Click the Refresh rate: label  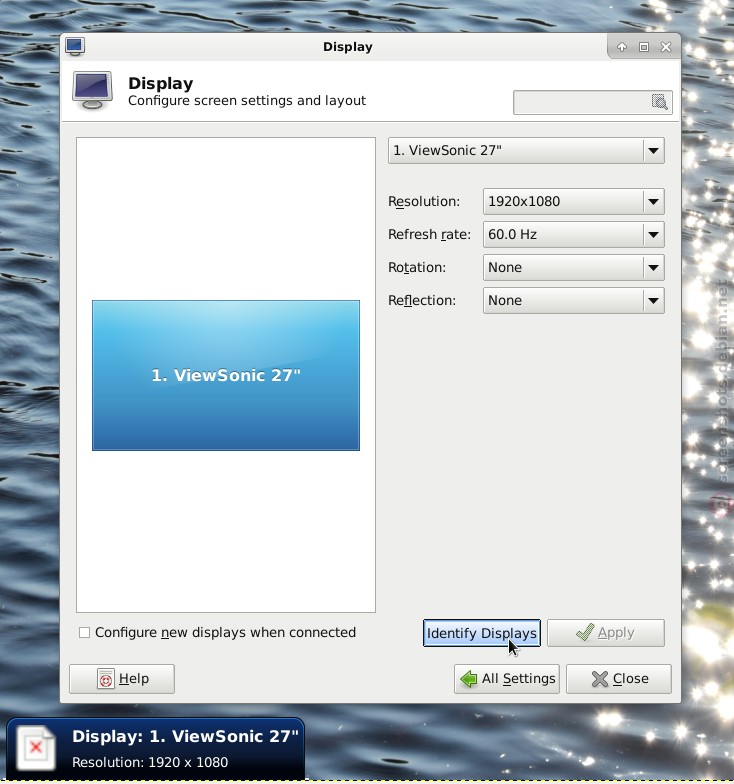click(x=430, y=234)
